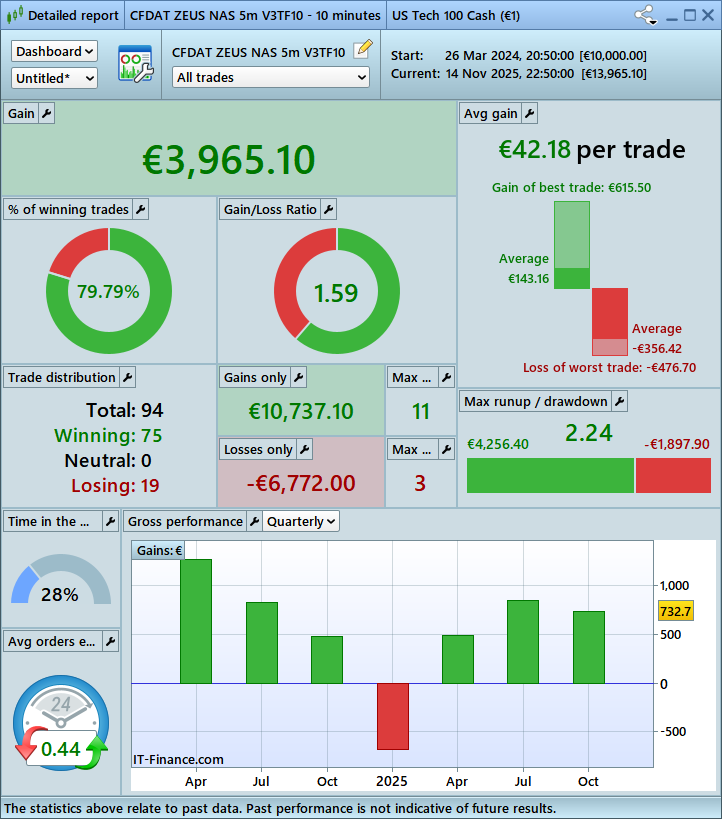This screenshot has width=722, height=819.
Task: Open the Untitled* layout dropdown
Action: pyautogui.click(x=54, y=78)
